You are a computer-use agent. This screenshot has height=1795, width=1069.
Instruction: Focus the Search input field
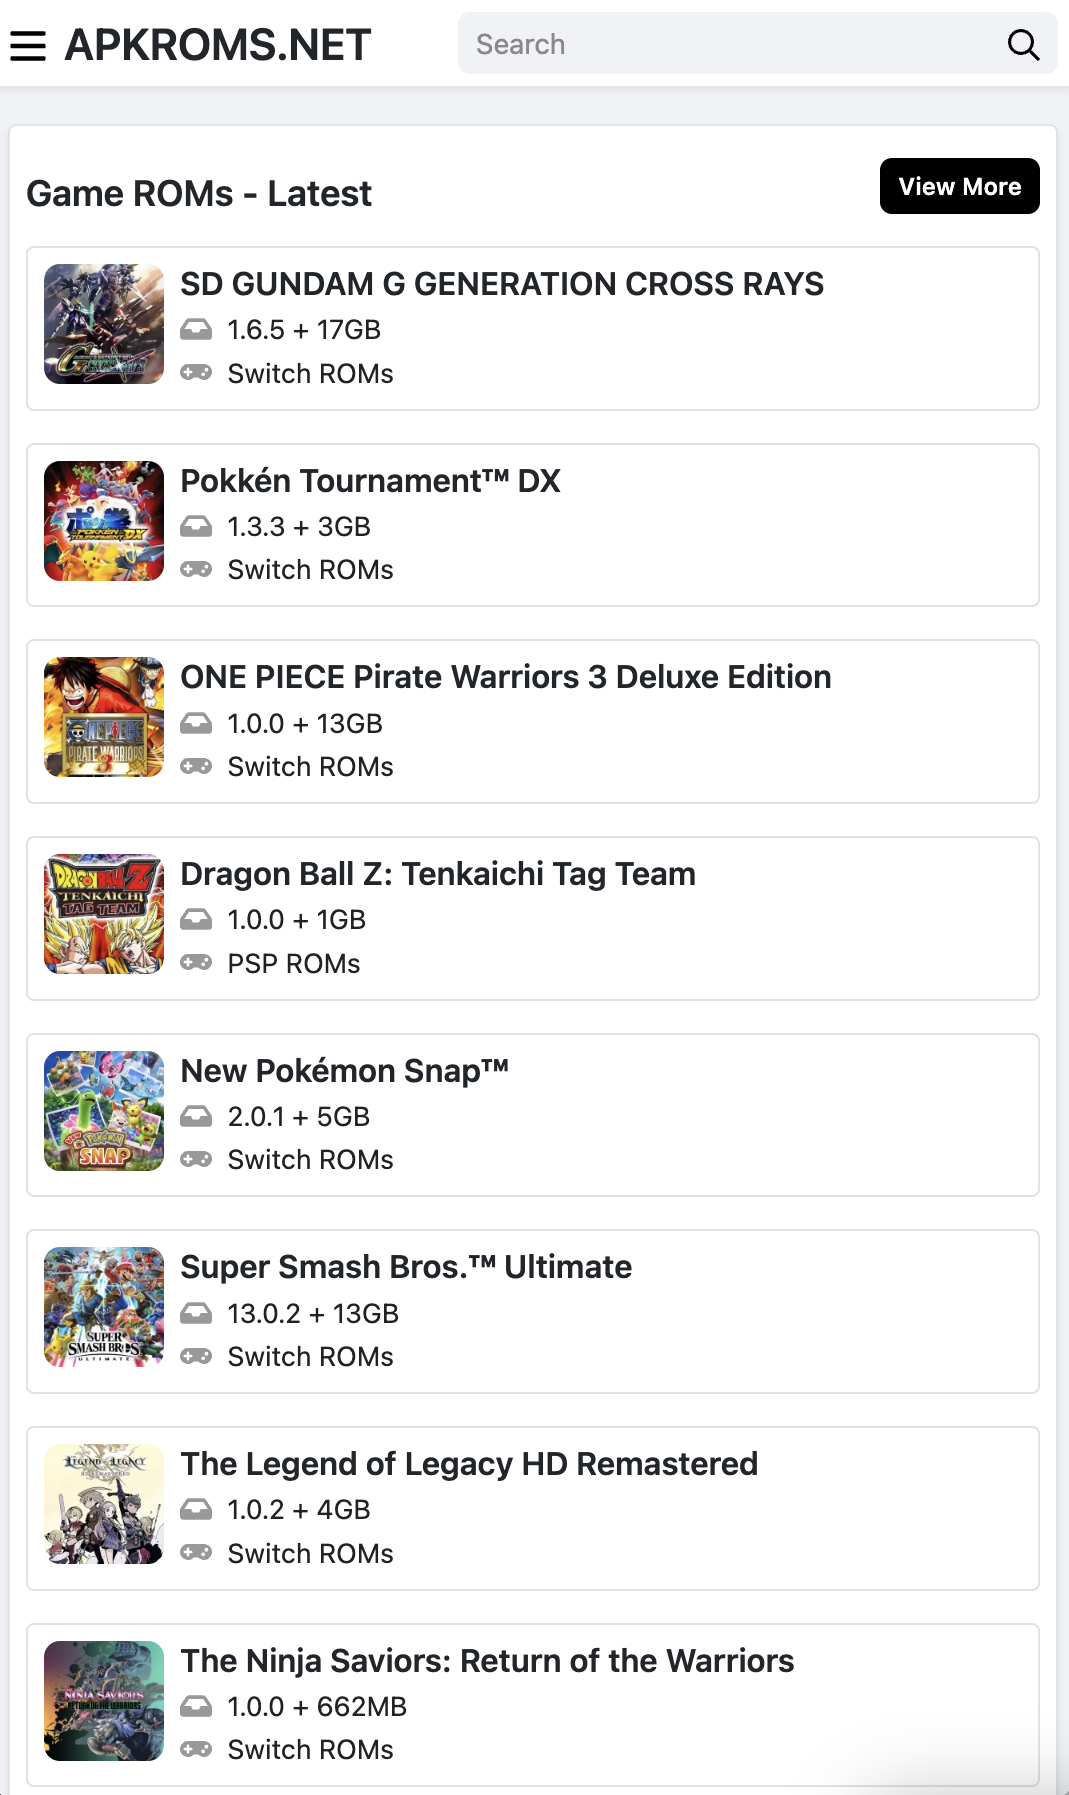(x=735, y=44)
